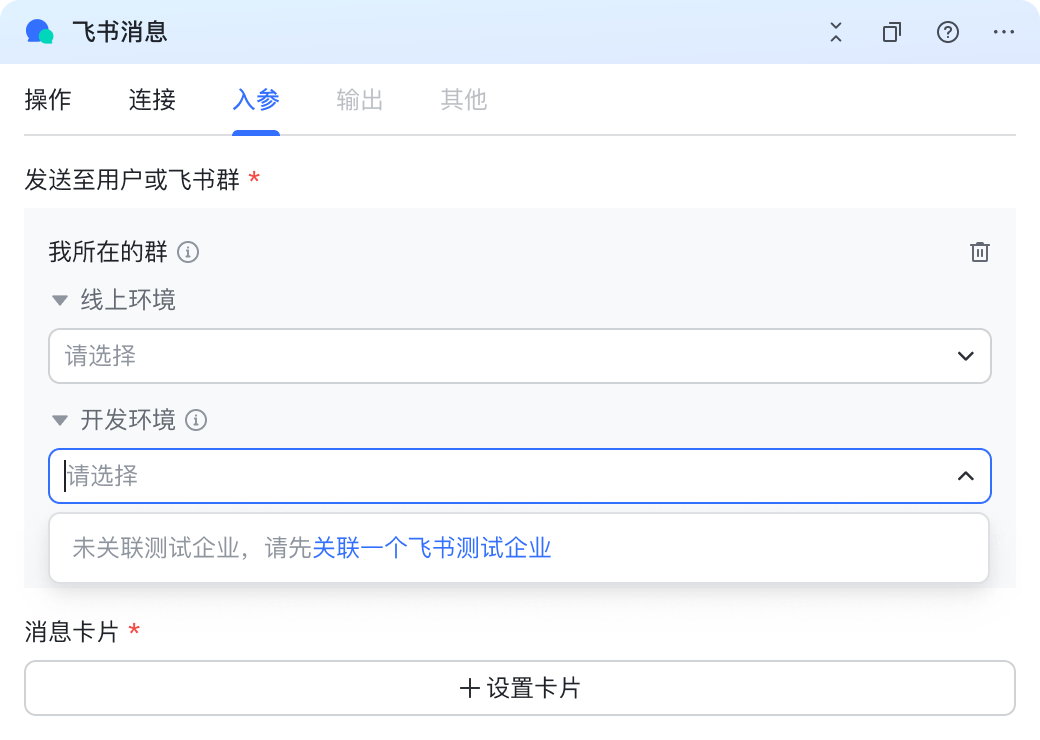
Task: Click the 消息卡片 label
Action: coord(72,632)
